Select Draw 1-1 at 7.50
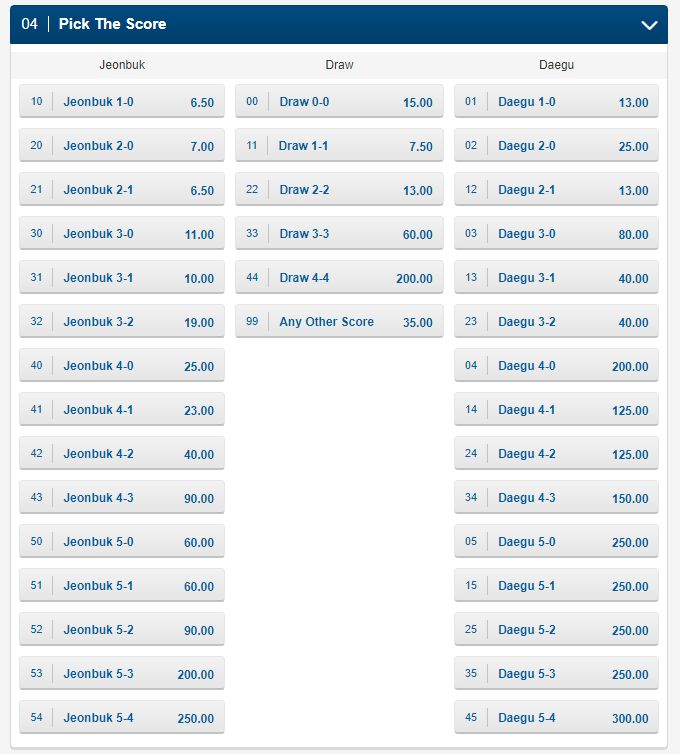The height and width of the screenshot is (754, 680). pyautogui.click(x=339, y=146)
